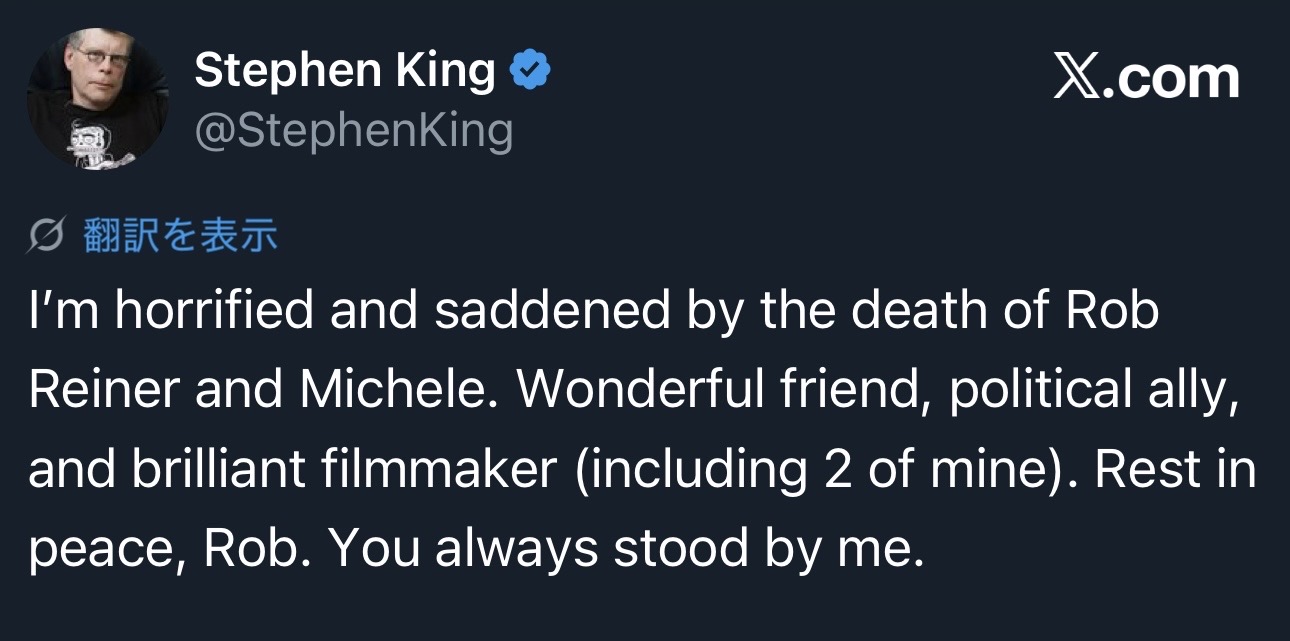
Task: Click "Rest in" ending the third line
Action: [x=1176, y=469]
